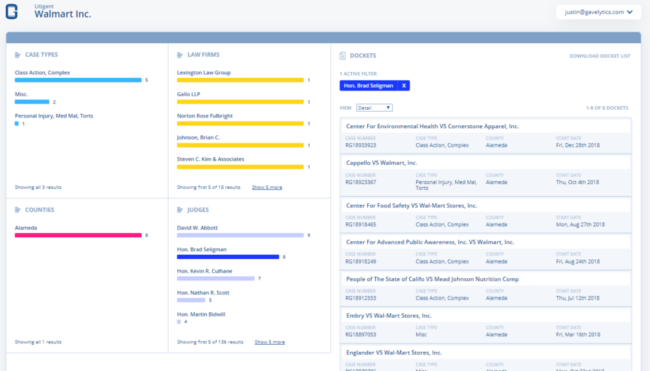
Task: Filter by Personal Injury, Med Mal, Torts
Action: (x=54, y=116)
